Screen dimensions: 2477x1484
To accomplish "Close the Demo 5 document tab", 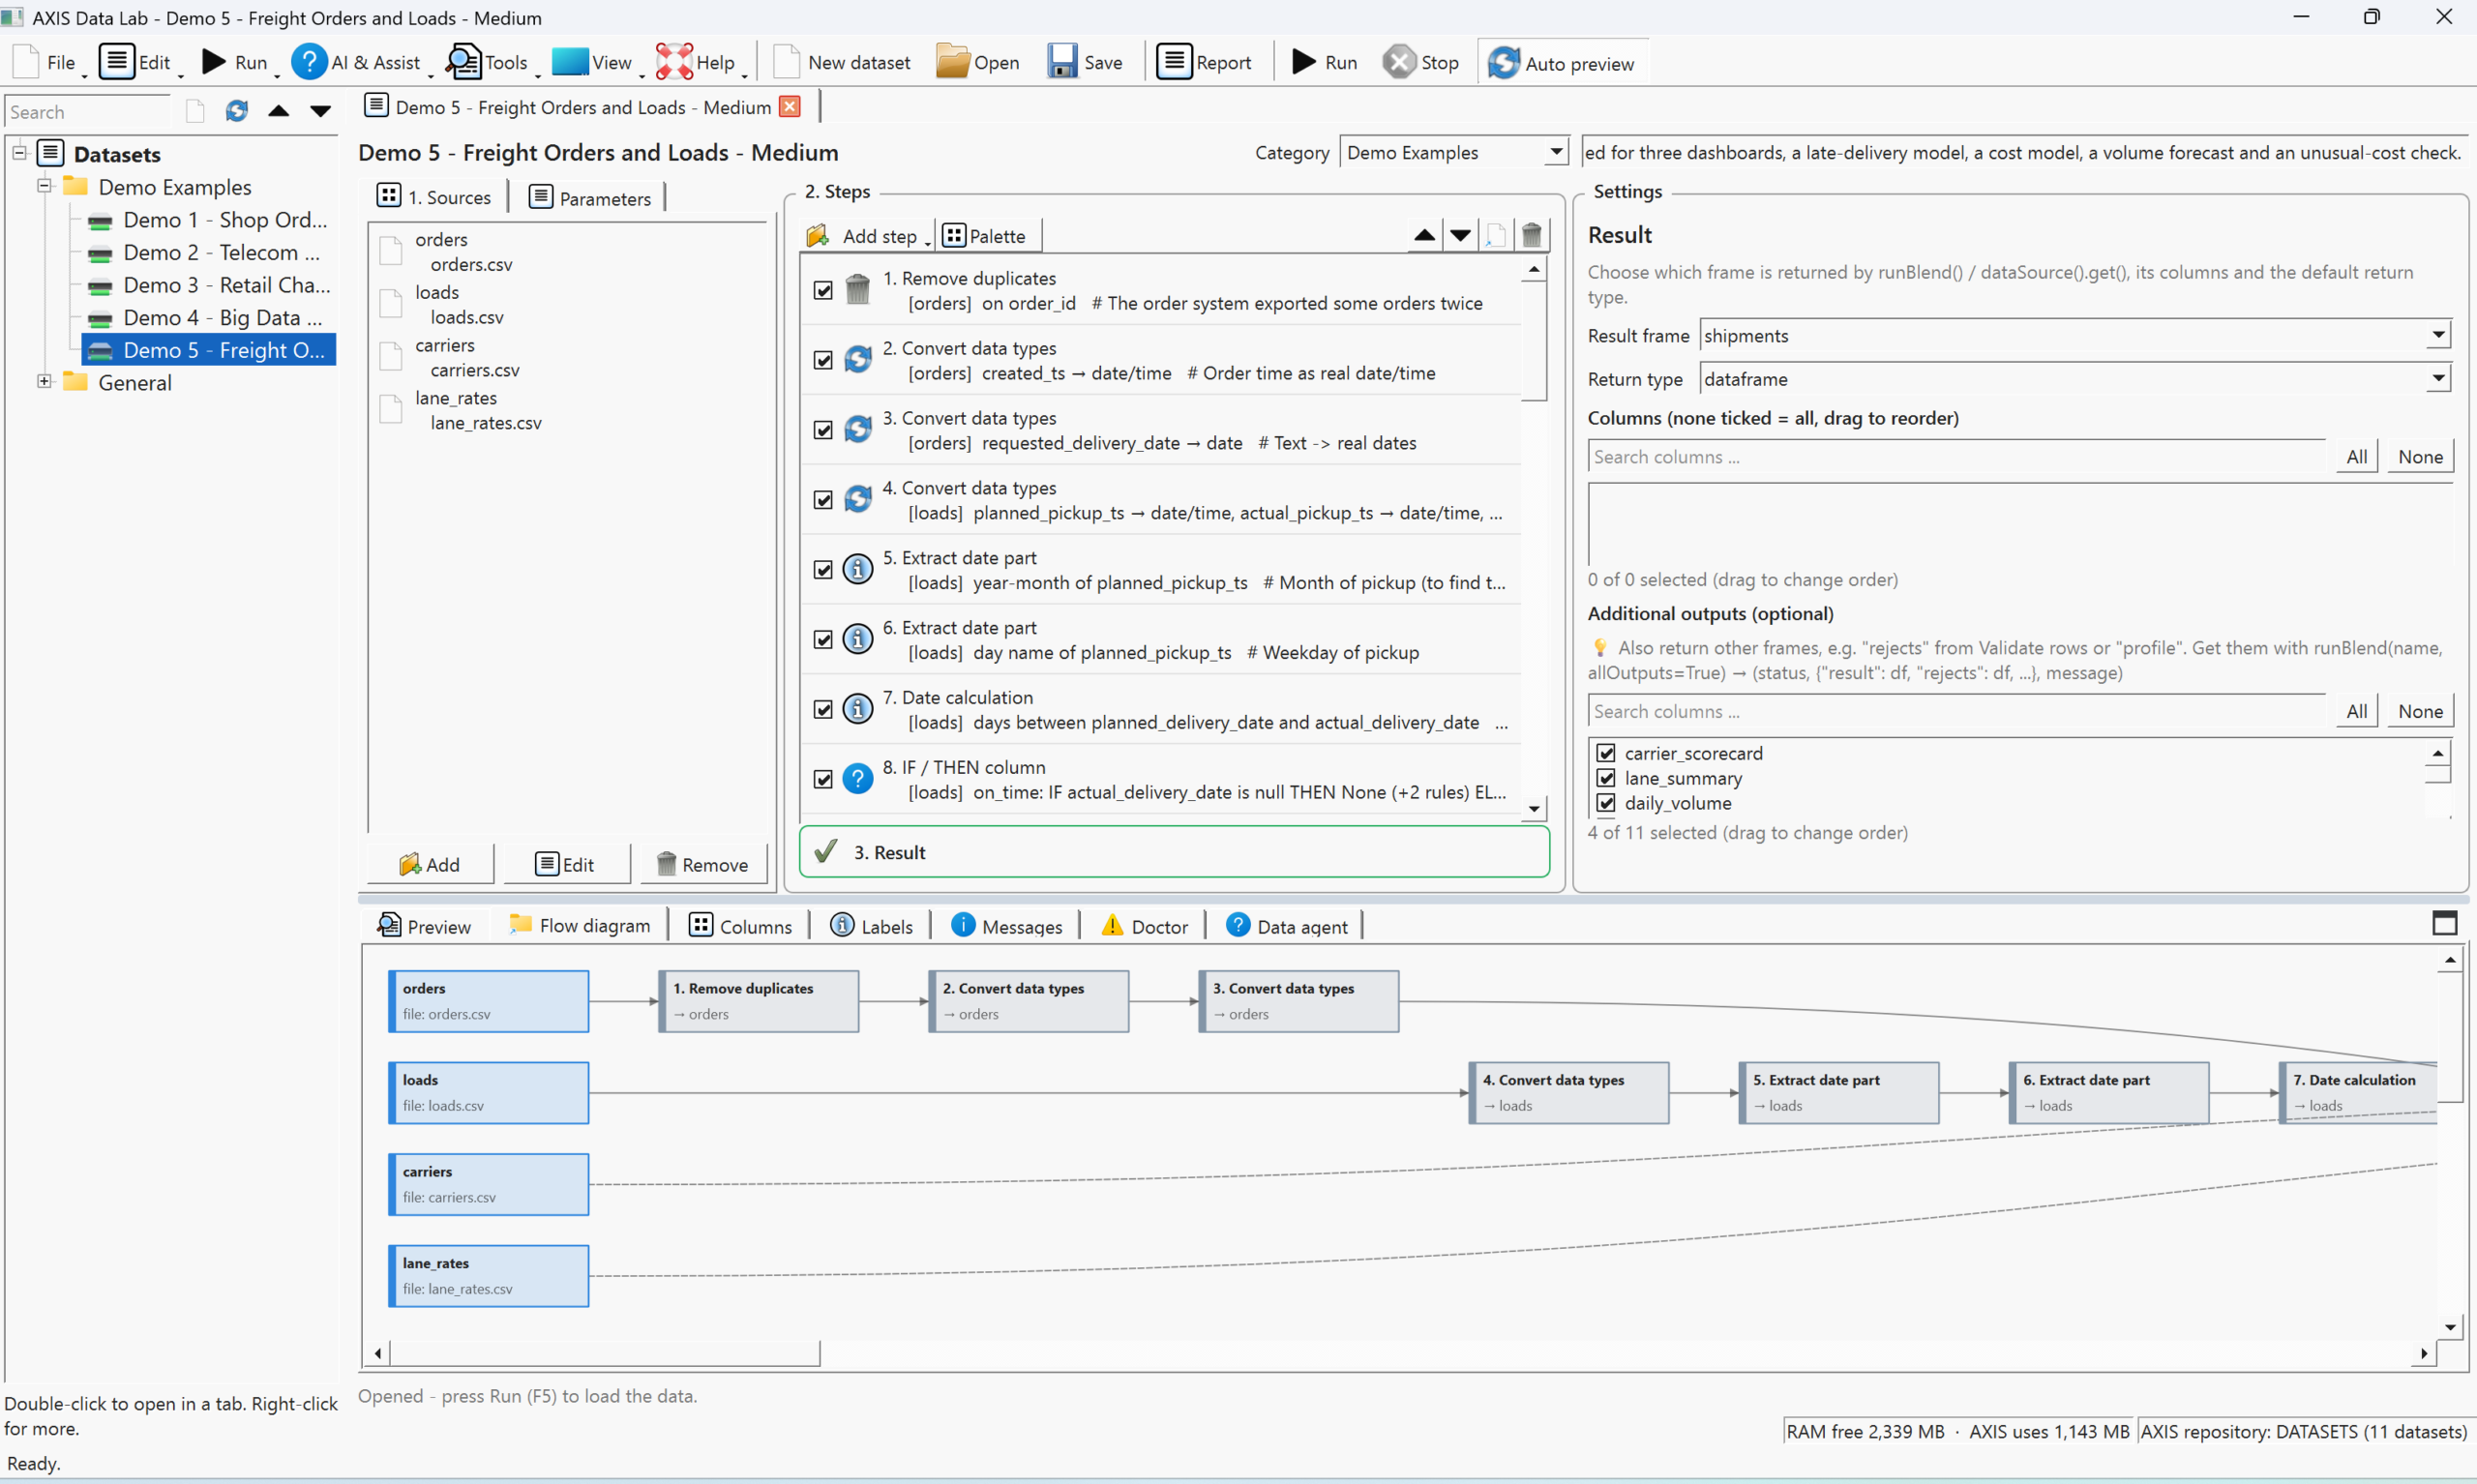I will [x=790, y=107].
